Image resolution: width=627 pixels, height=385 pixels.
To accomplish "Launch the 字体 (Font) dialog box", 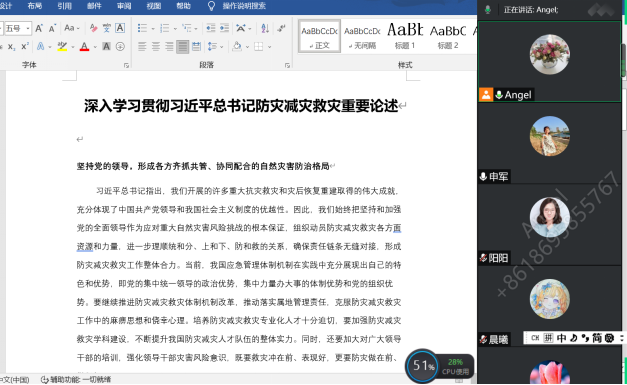I will pos(126,65).
